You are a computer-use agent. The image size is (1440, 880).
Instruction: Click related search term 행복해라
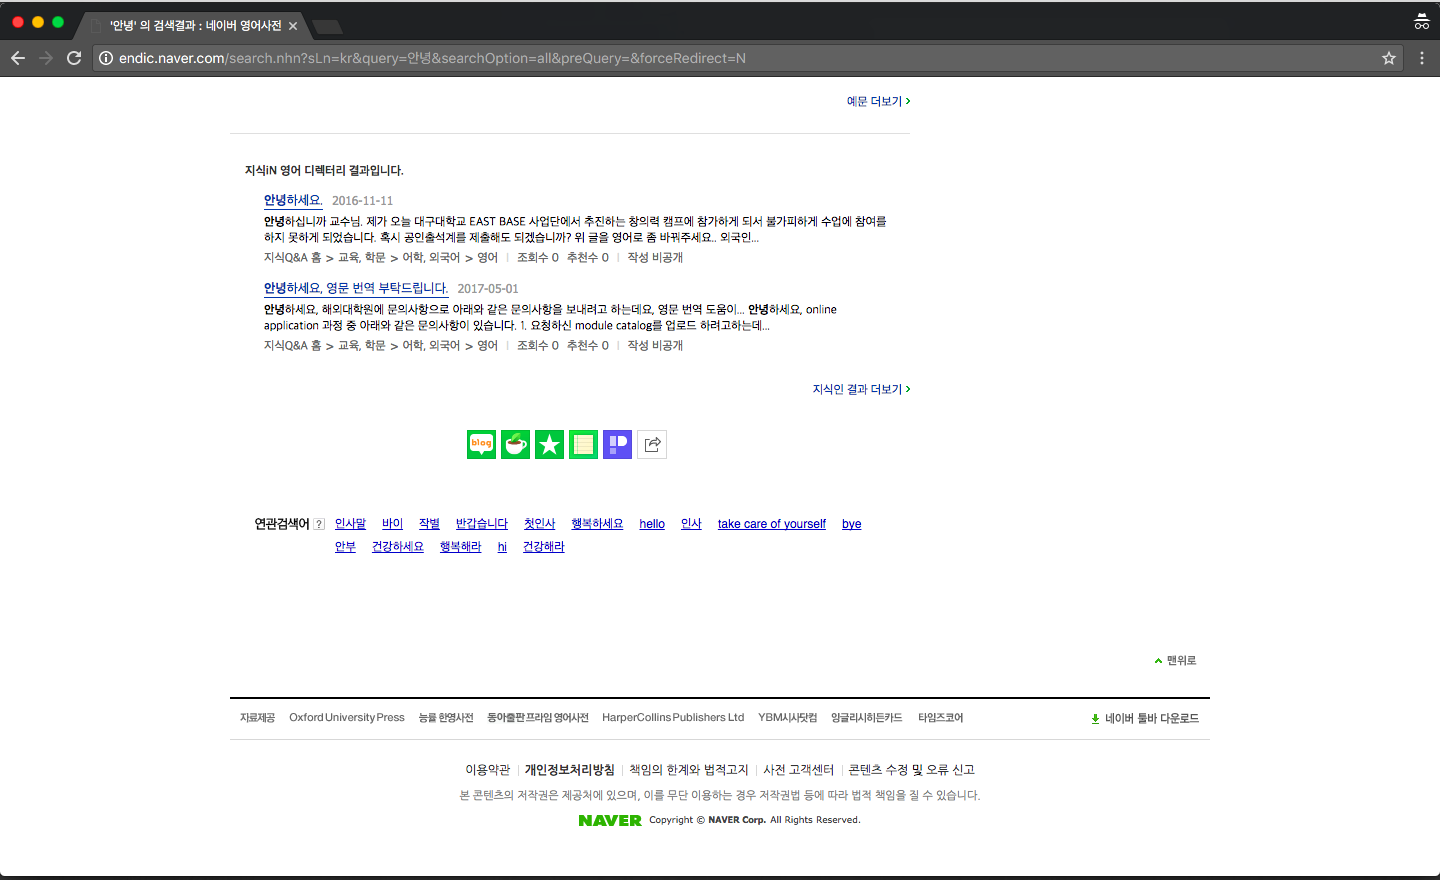tap(460, 547)
